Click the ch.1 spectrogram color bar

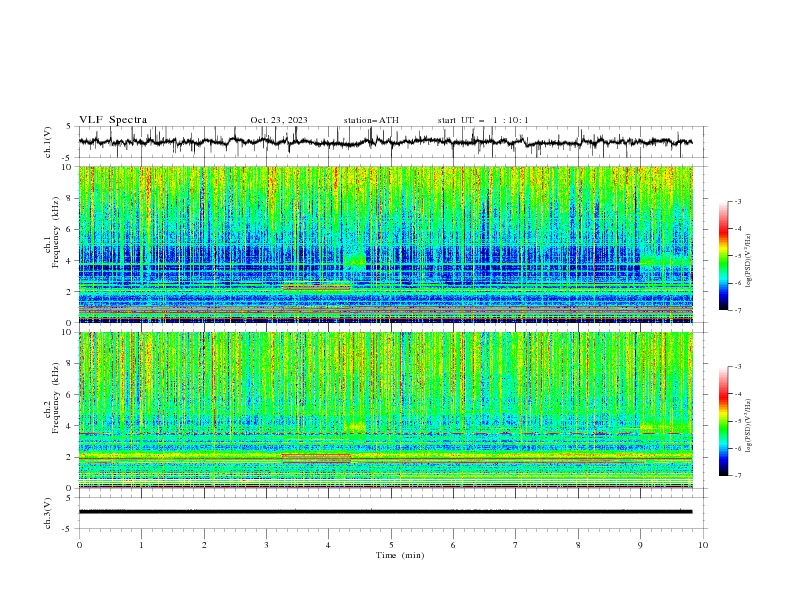[723, 256]
